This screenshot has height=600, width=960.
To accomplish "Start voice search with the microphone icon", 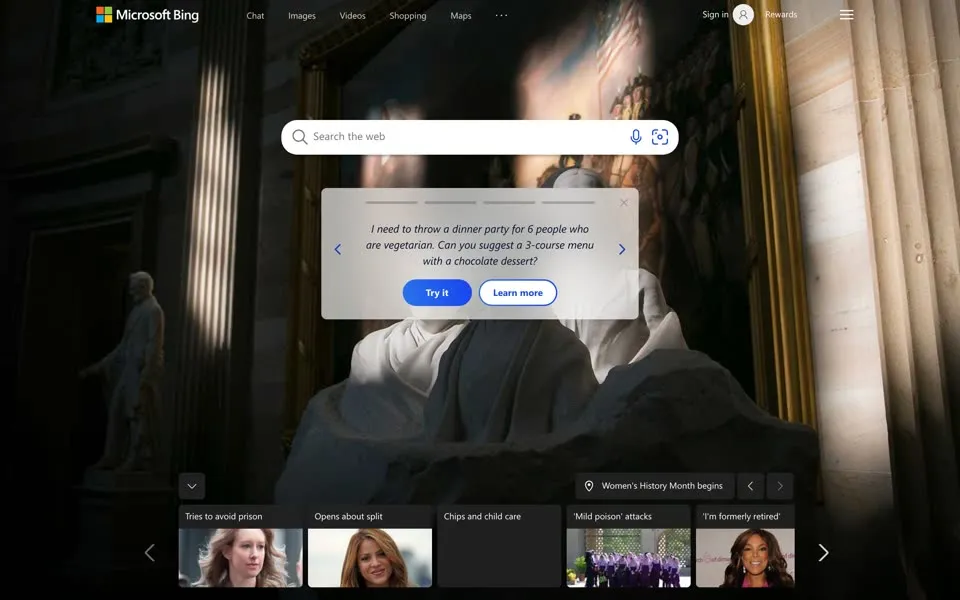I will click(636, 137).
